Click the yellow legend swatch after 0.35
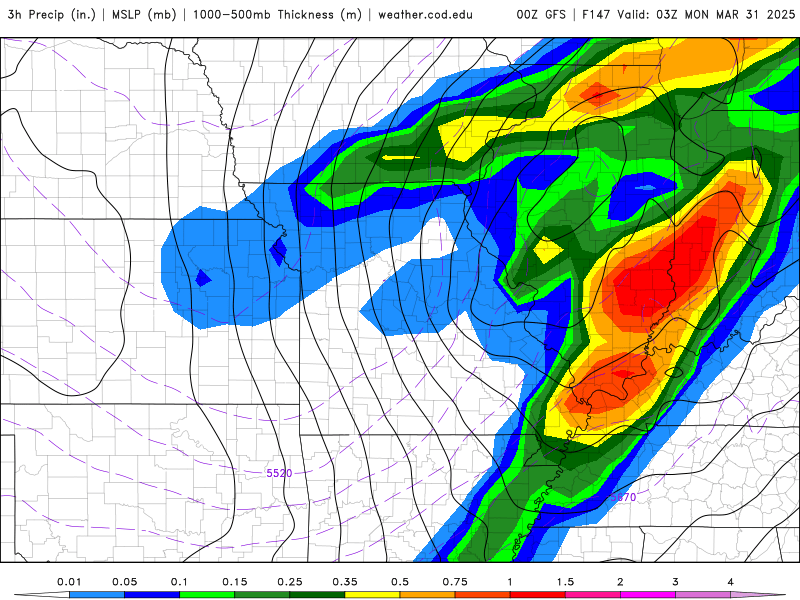This screenshot has width=800, height=600. pos(372,595)
